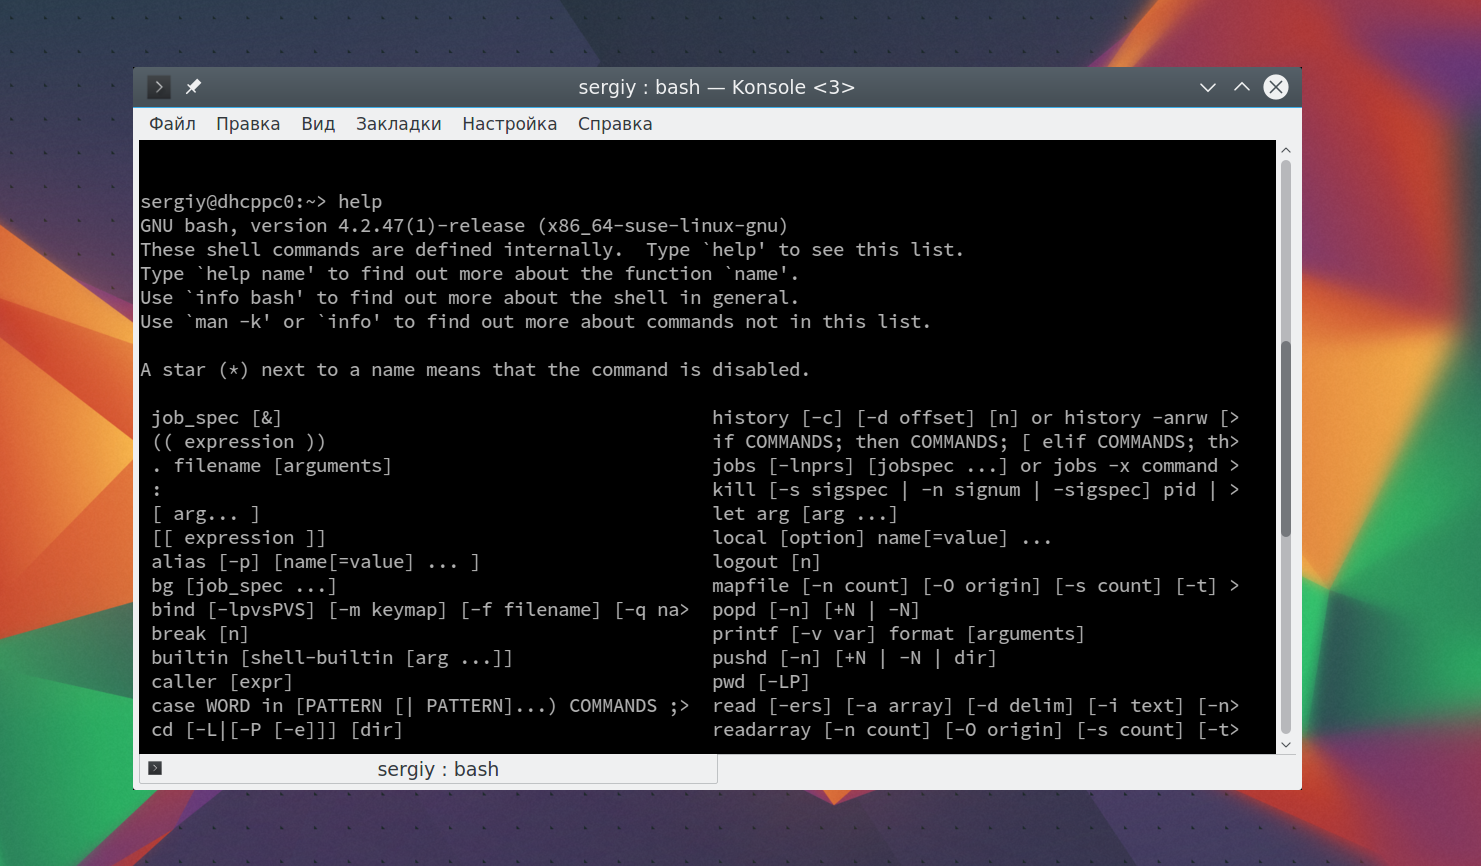
Task: Click the 'sergiy@dhcppc0:~> help' prompt line
Action: [x=261, y=202]
